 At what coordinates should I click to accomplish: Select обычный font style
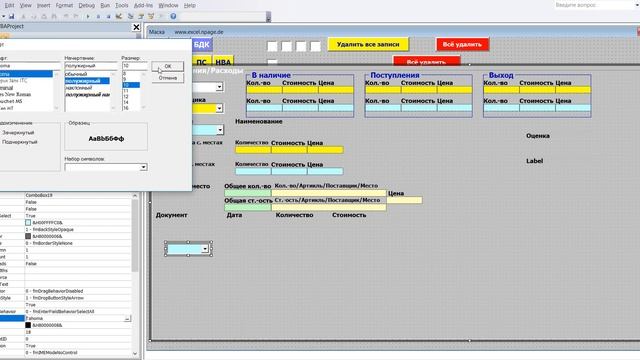pos(76,74)
